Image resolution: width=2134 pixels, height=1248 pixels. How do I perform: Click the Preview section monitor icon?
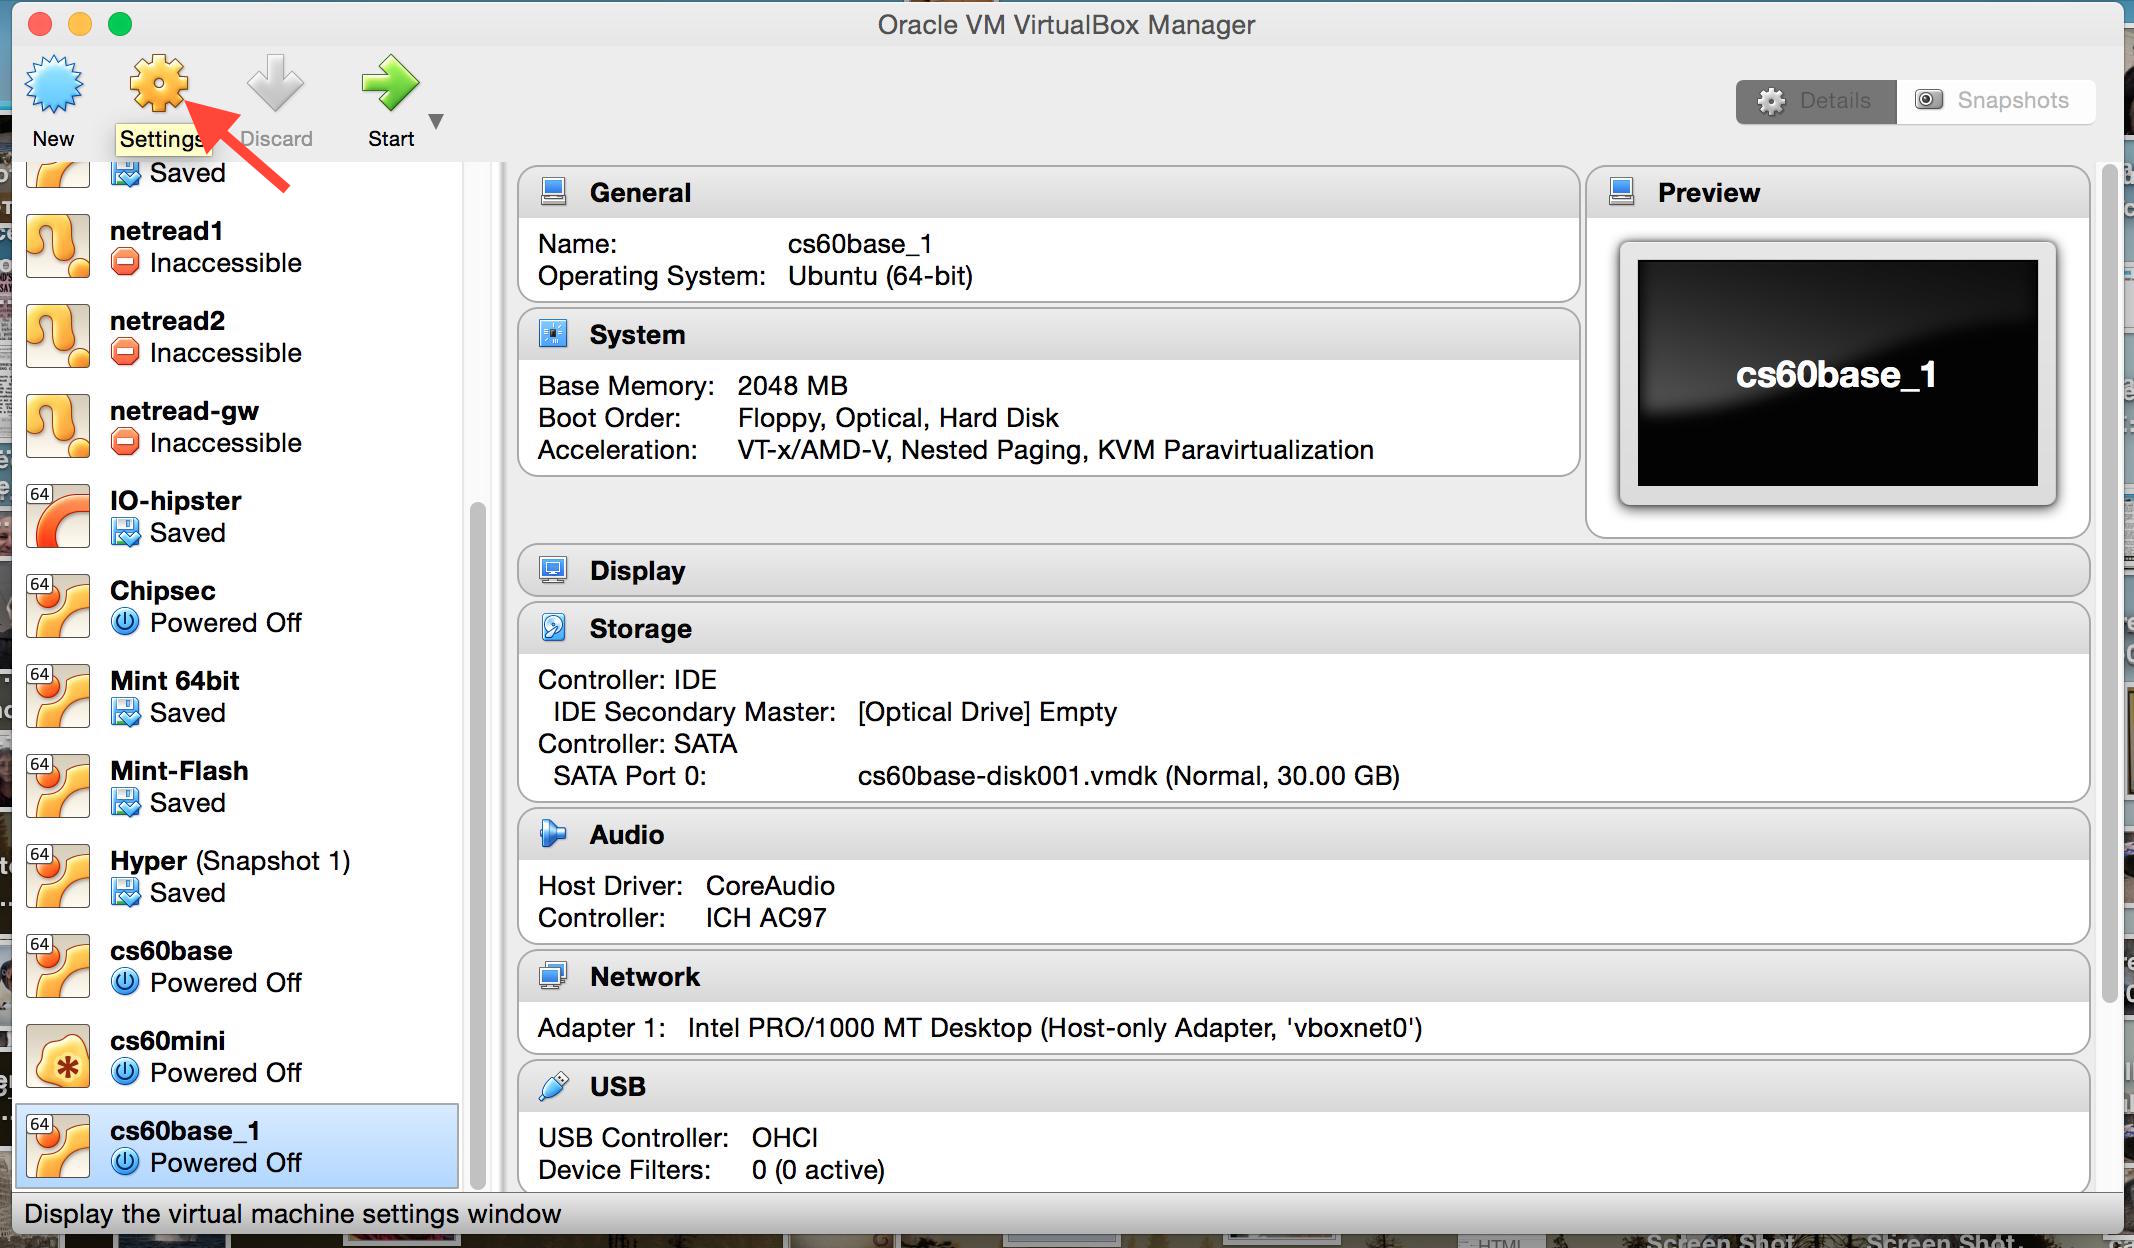[x=1621, y=192]
